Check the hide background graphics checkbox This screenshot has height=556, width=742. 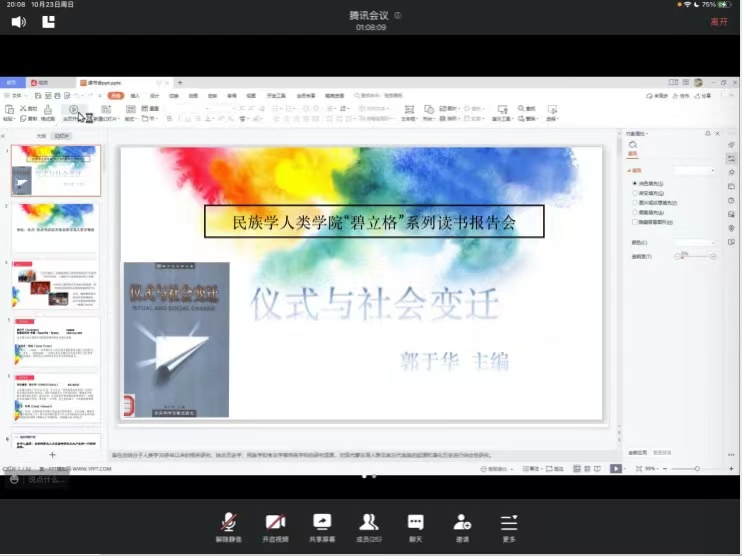[634, 222]
